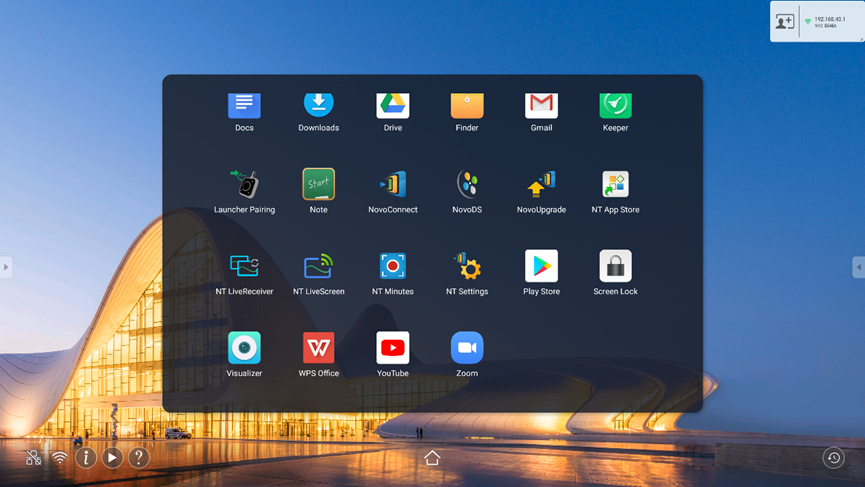This screenshot has height=487, width=865.
Task: Expand the left edge side panel arrow
Action: click(6, 267)
